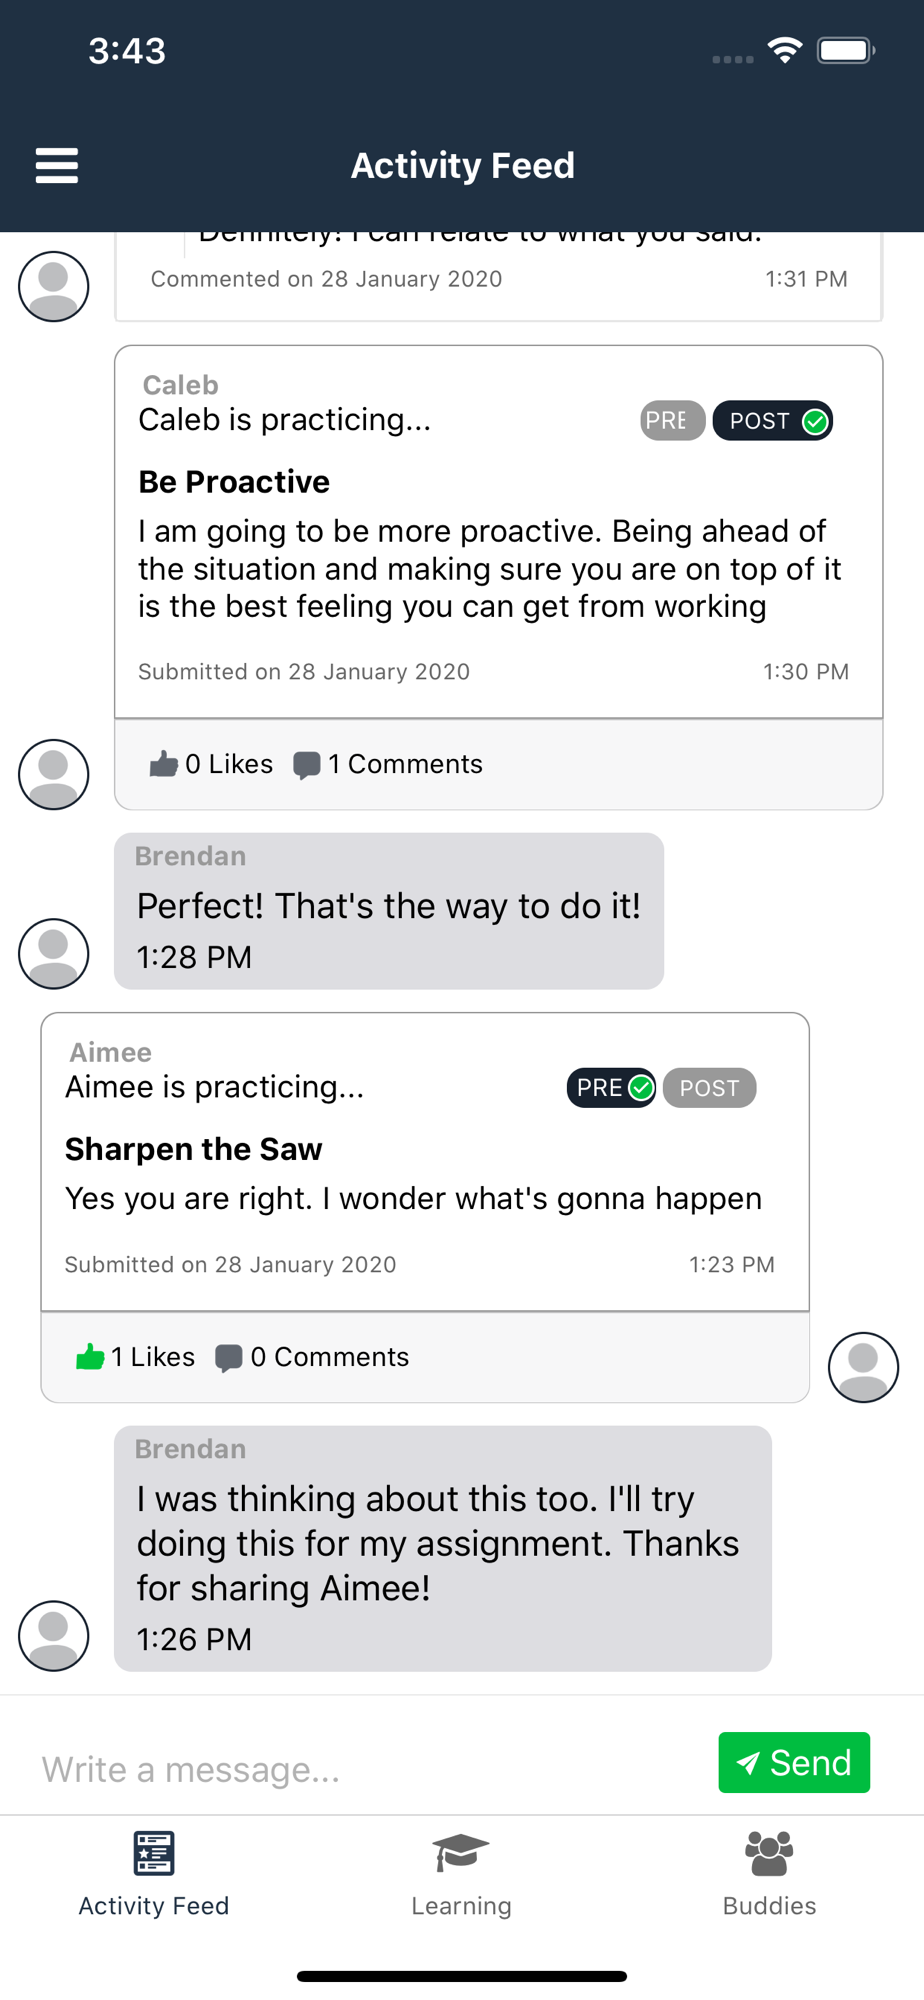Tap the green thumbs-up on Aimee's post
Screen dimensions: 924x2000
(90, 1357)
